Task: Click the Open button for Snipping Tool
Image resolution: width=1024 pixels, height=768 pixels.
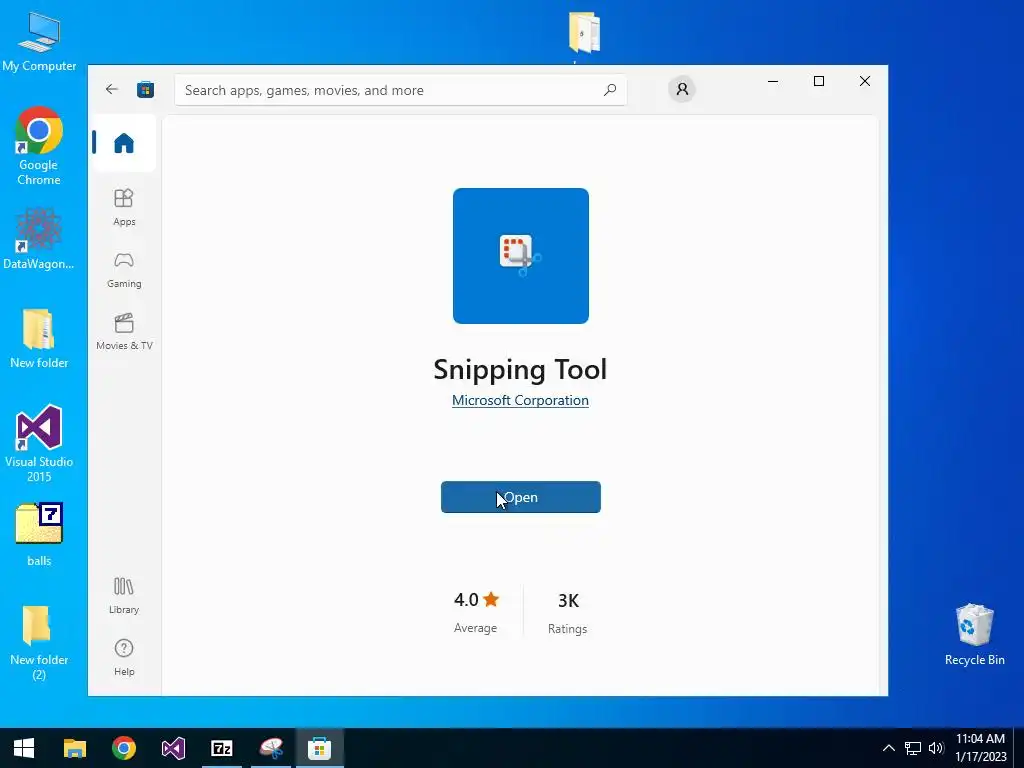Action: click(x=520, y=497)
